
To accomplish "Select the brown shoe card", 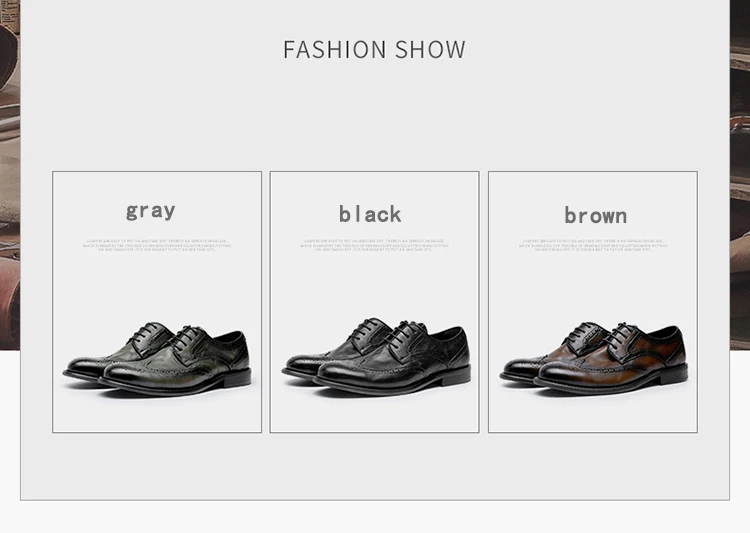I will pos(593,302).
